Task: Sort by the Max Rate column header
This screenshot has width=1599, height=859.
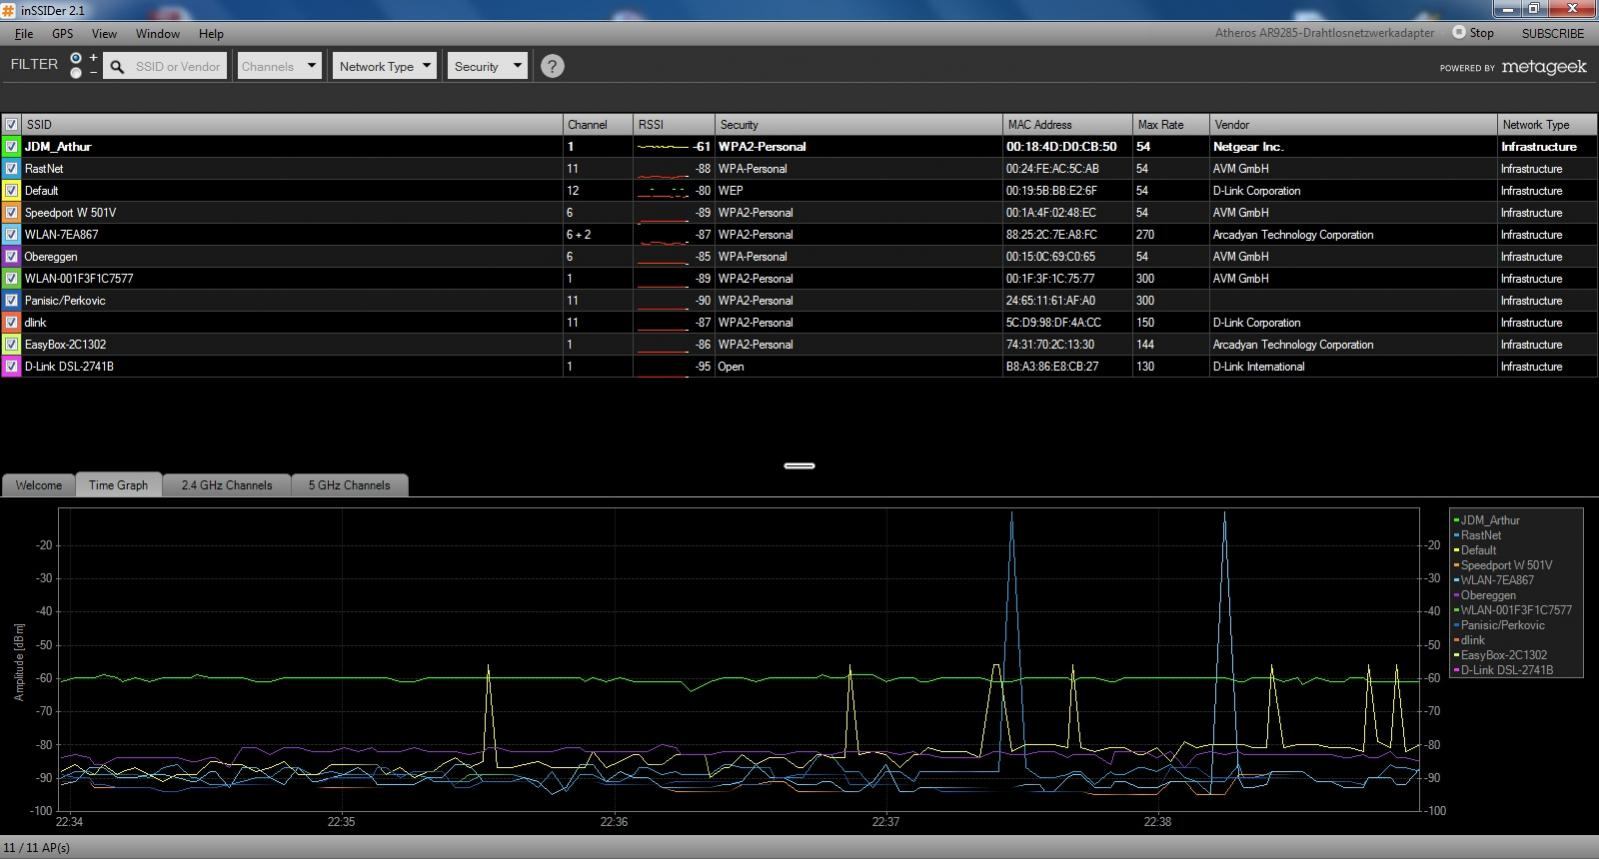Action: pos(1171,124)
